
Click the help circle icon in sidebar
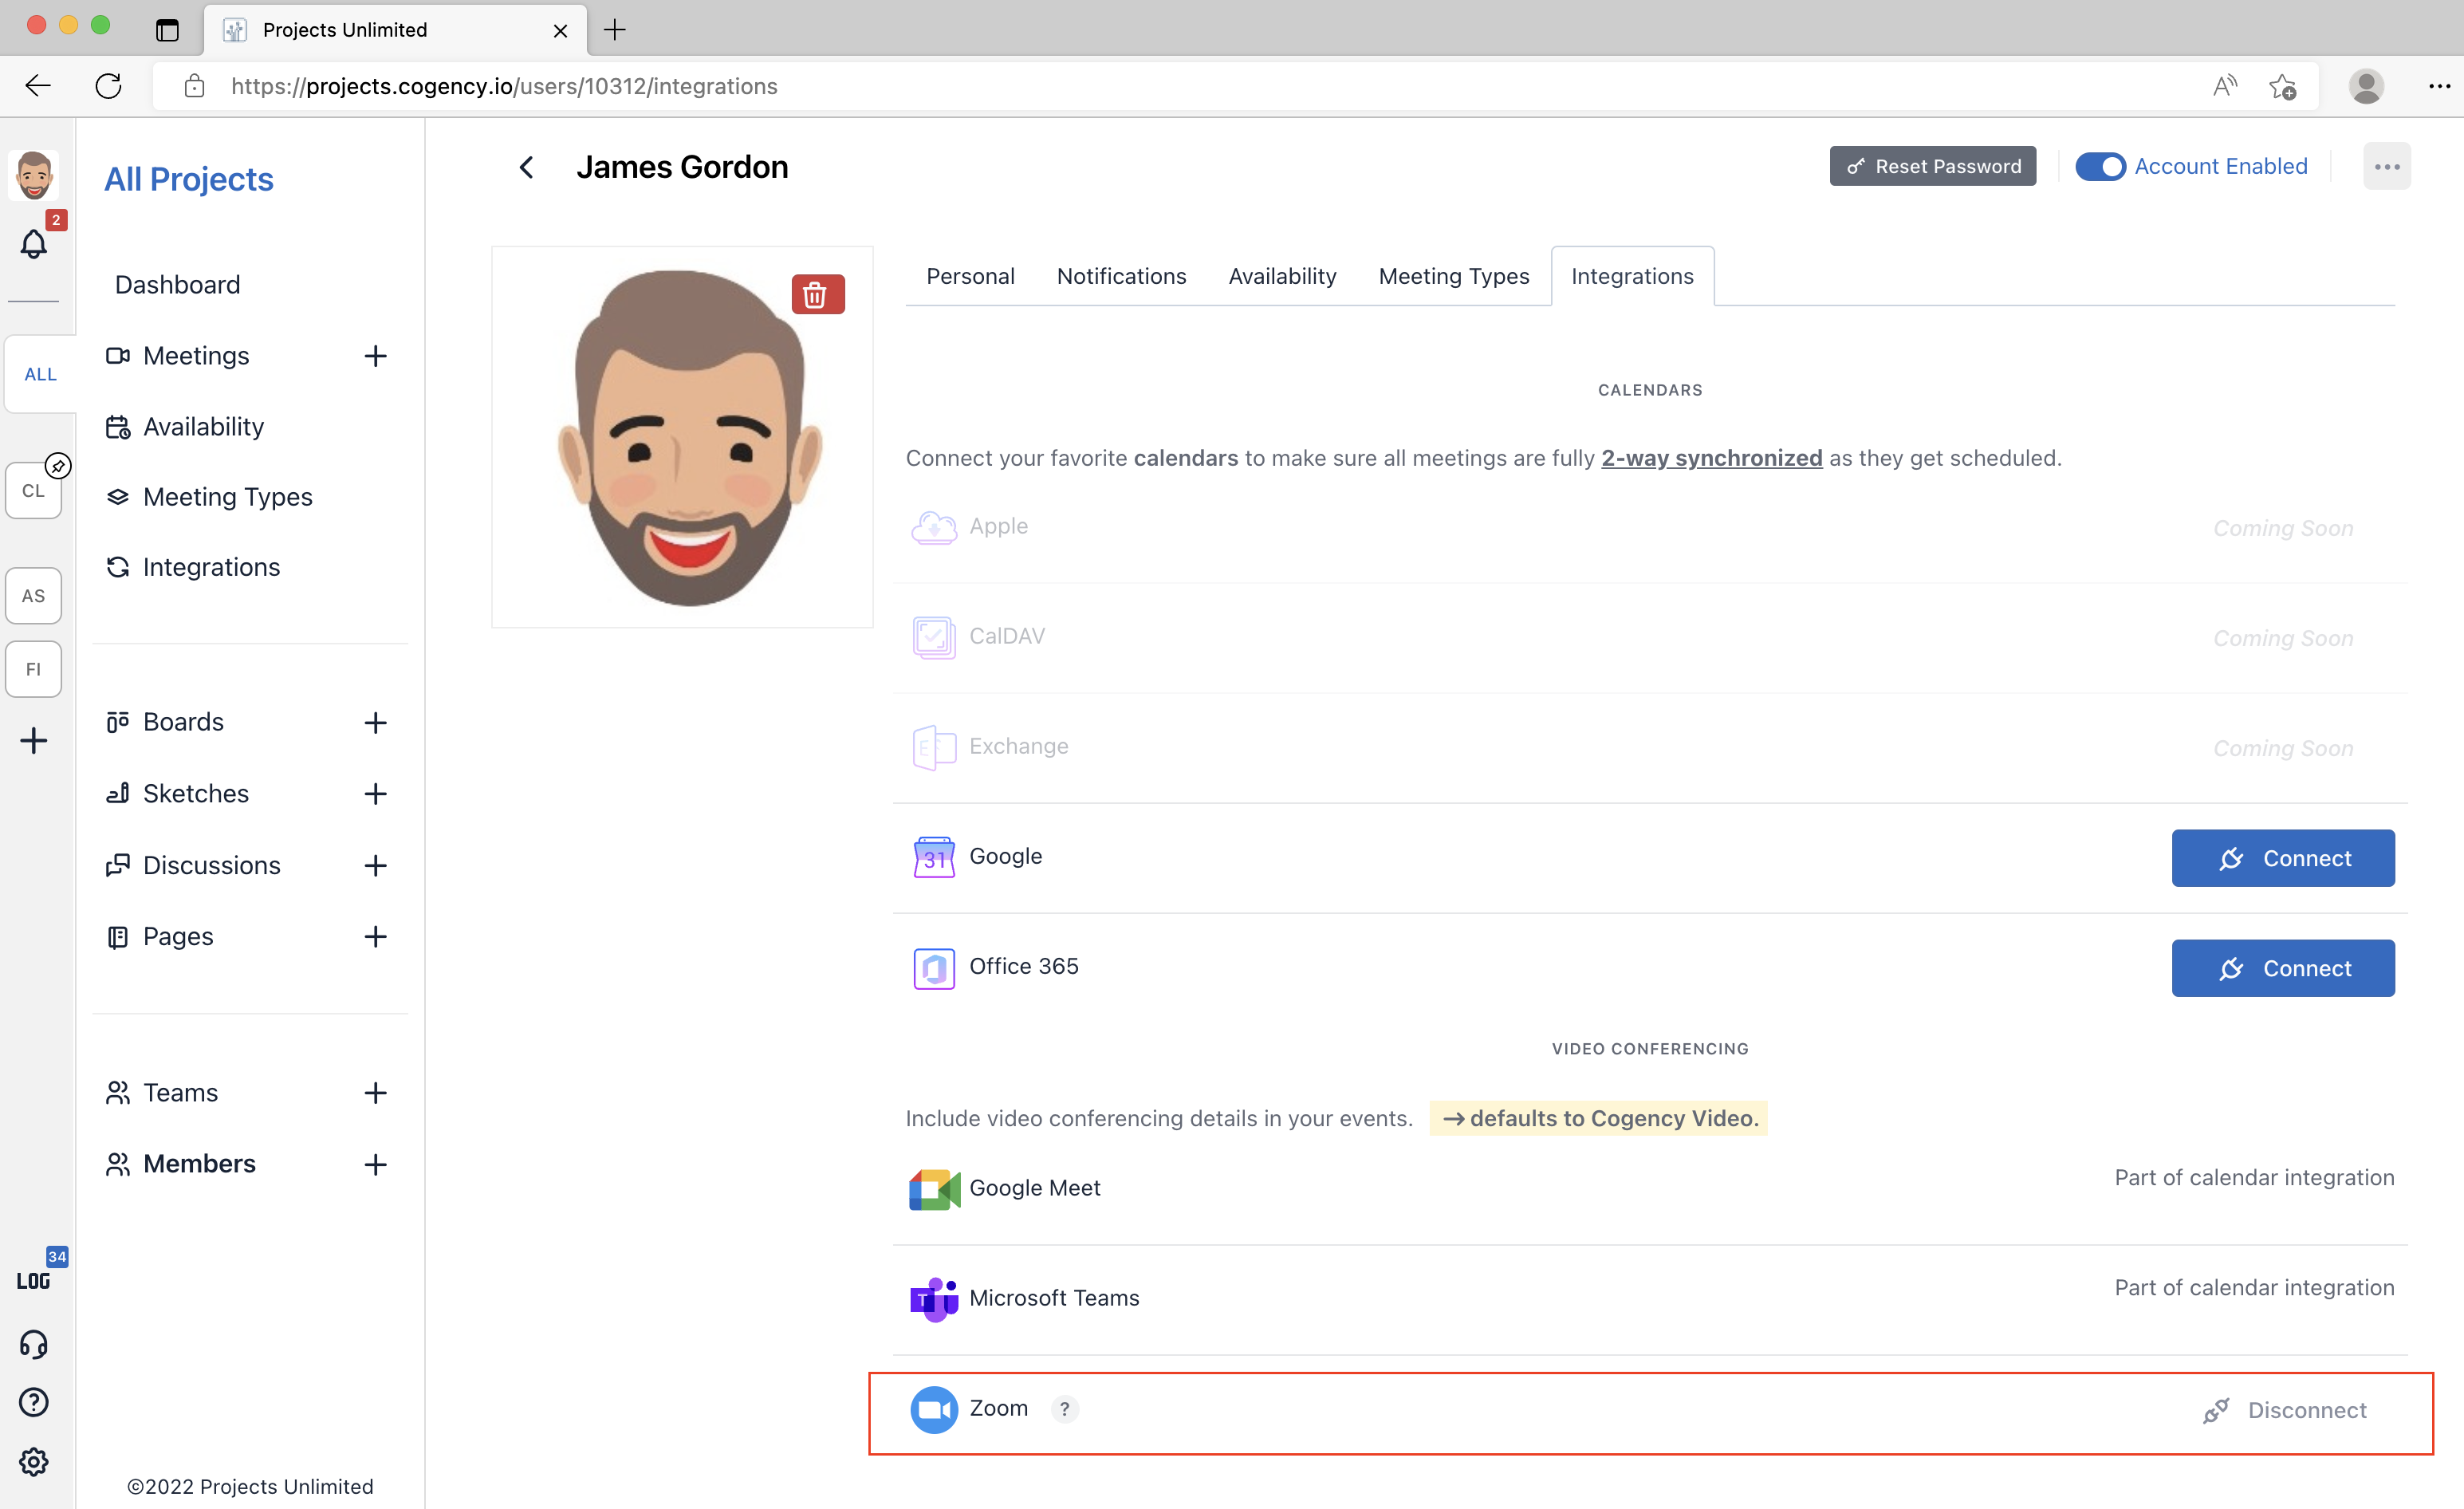[34, 1402]
